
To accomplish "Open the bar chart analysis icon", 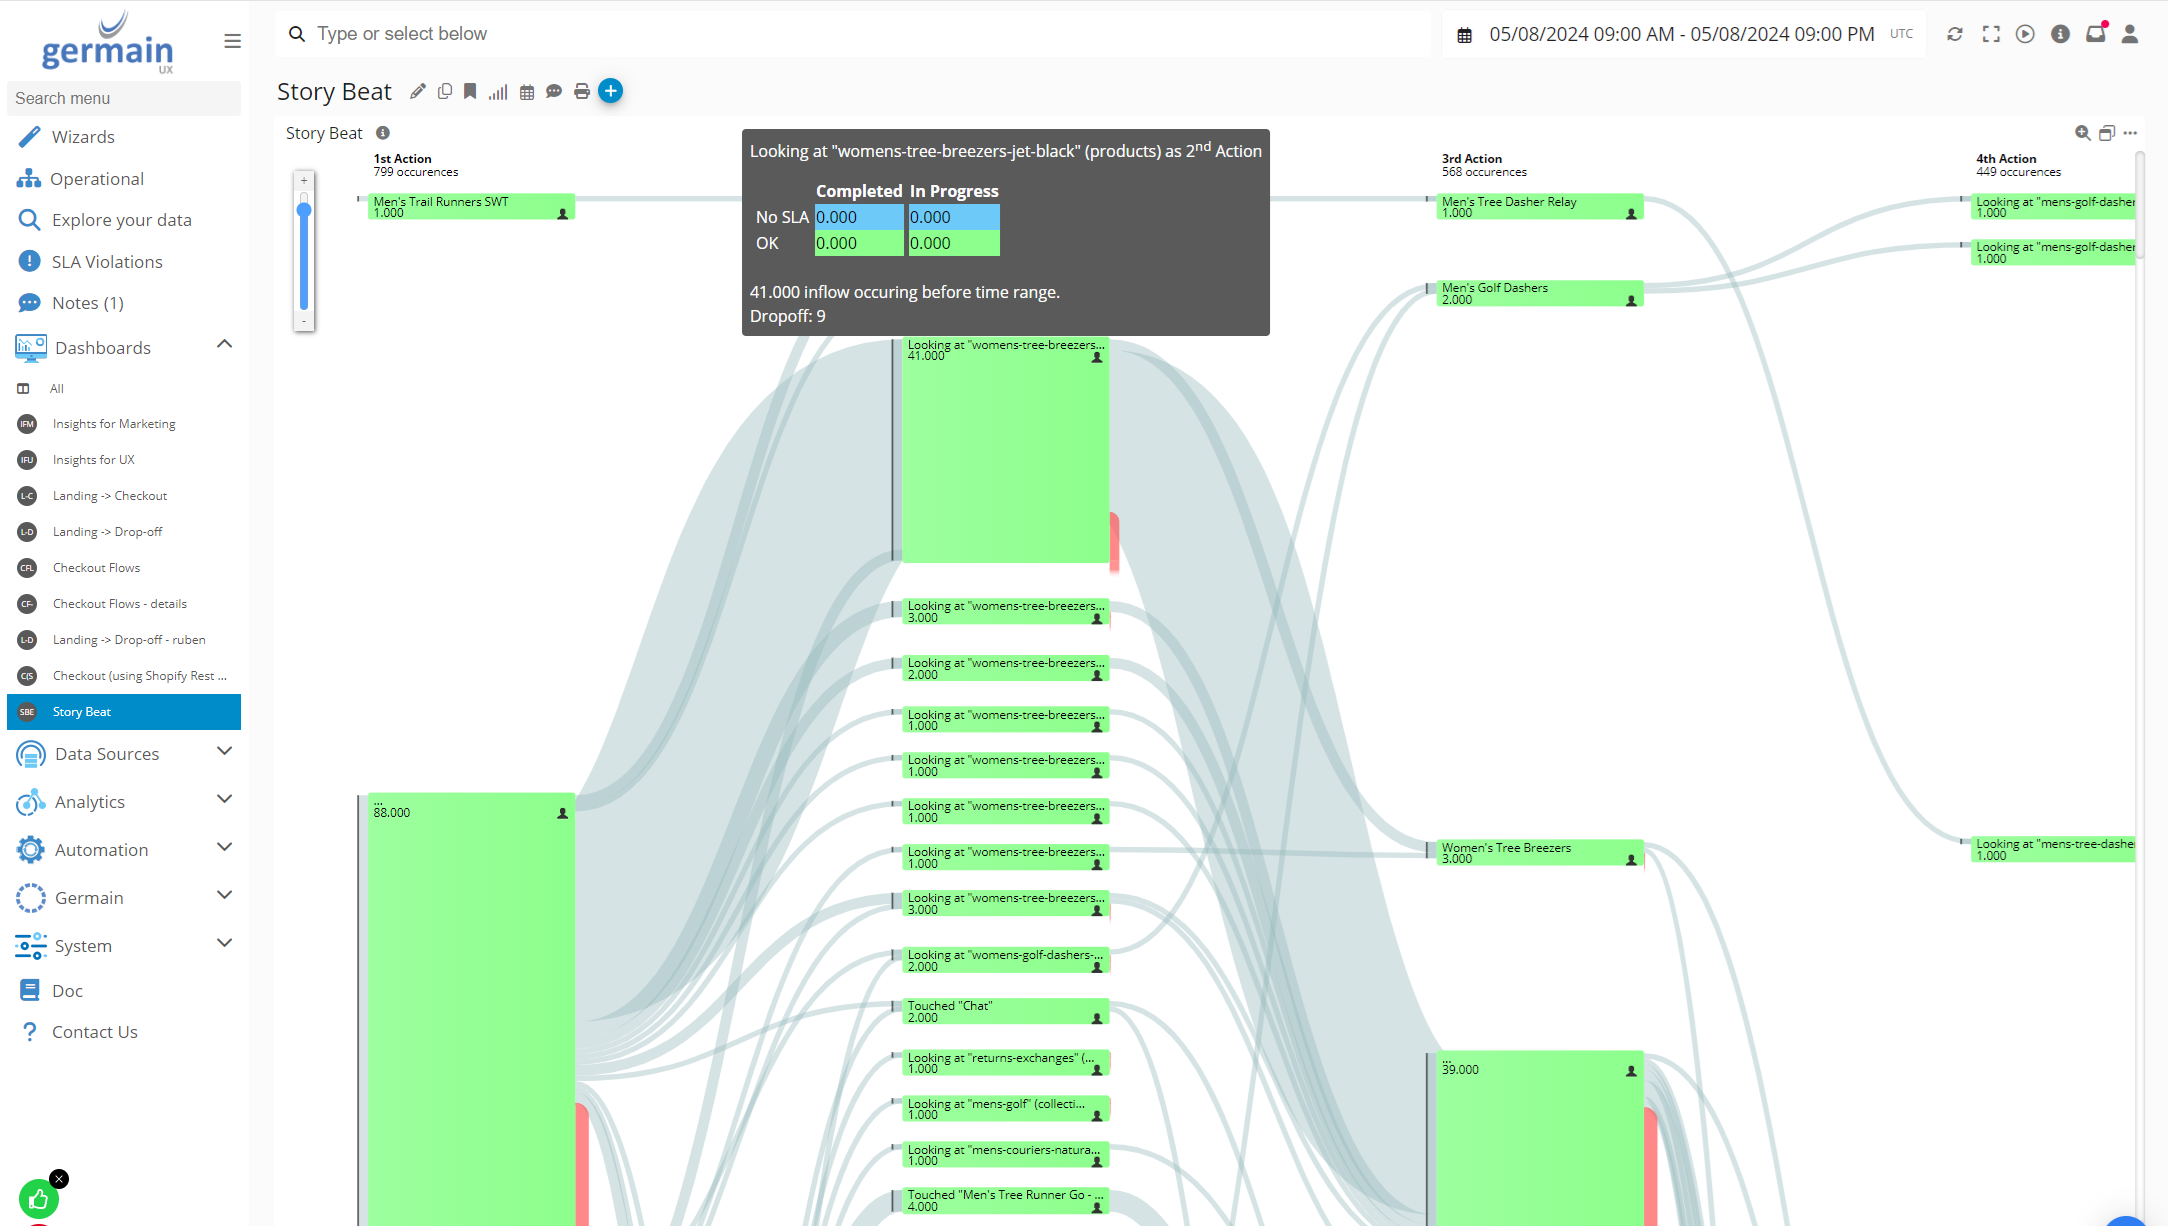I will [x=498, y=91].
